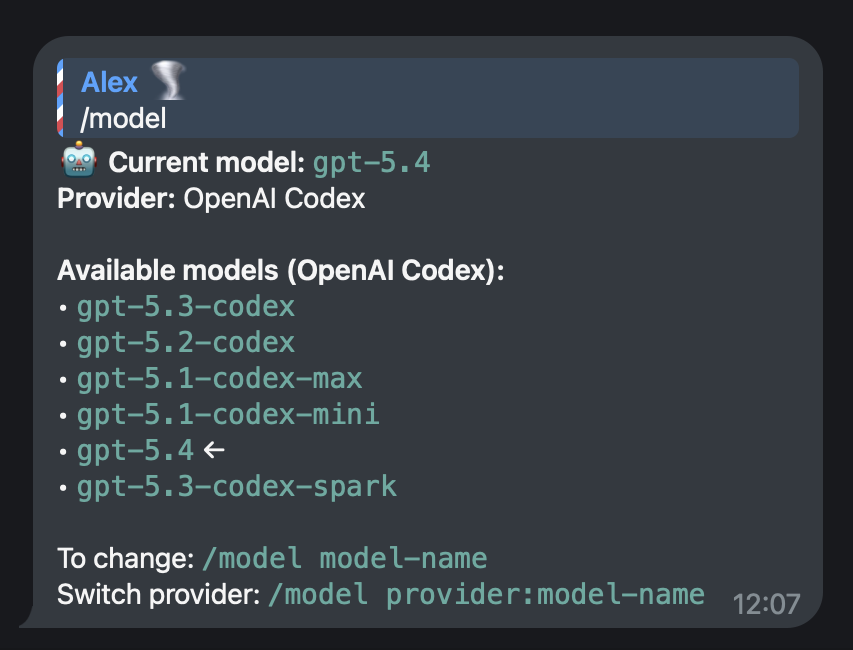The image size is (853, 650).
Task: Click the robot emoji icon
Action: click(79, 160)
